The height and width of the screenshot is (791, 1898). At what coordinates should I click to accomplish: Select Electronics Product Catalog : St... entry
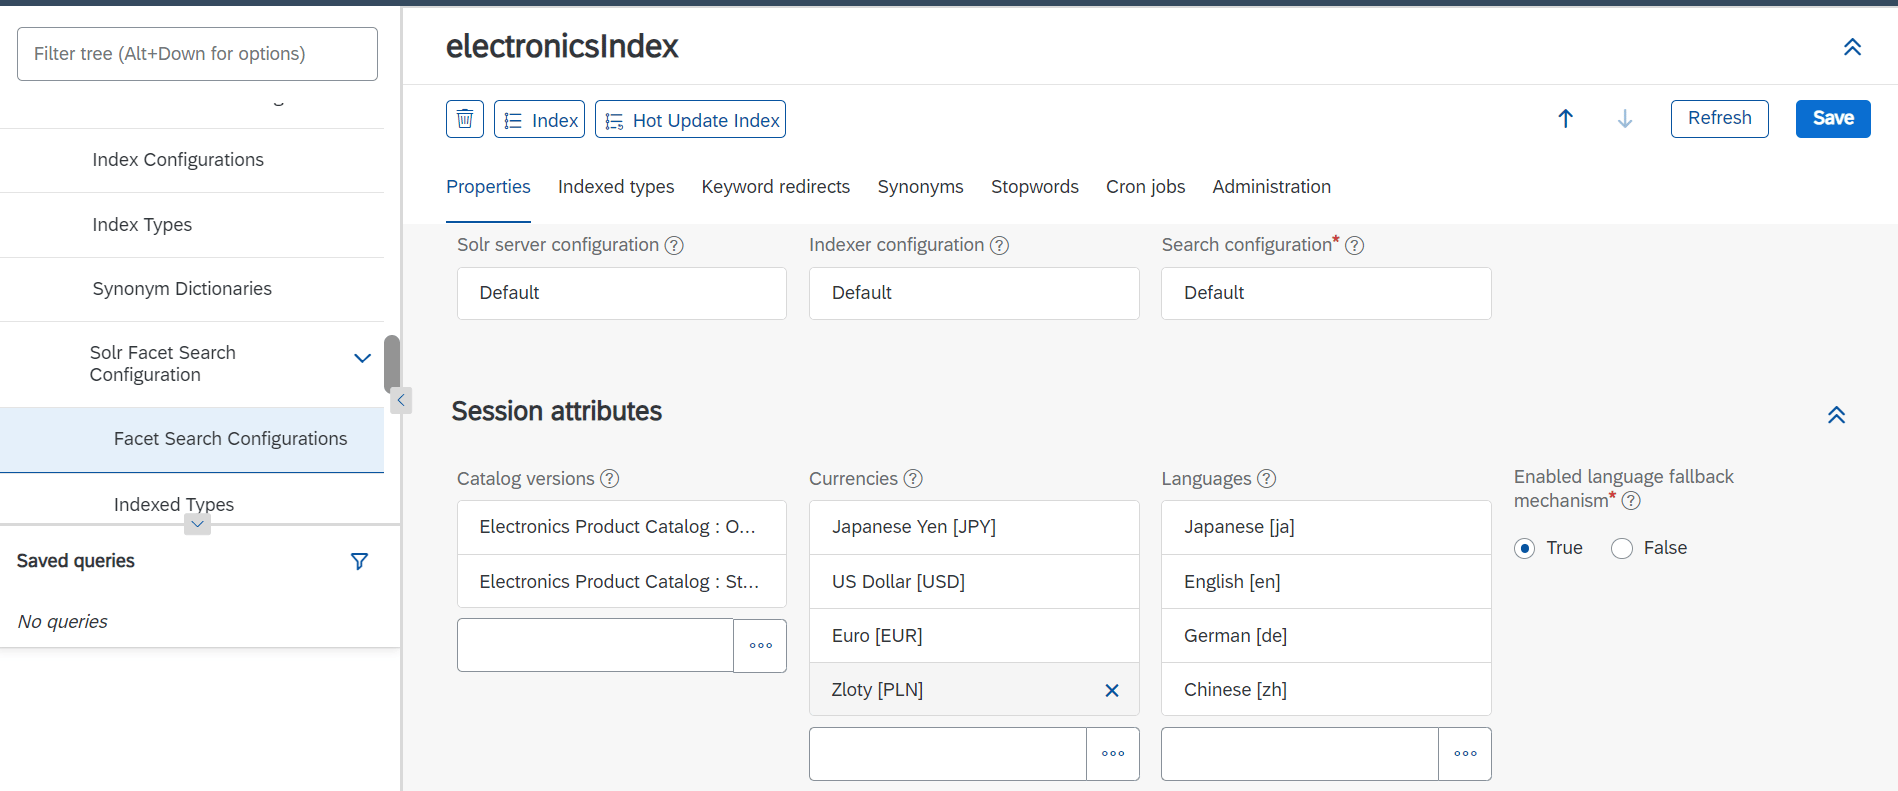622,581
